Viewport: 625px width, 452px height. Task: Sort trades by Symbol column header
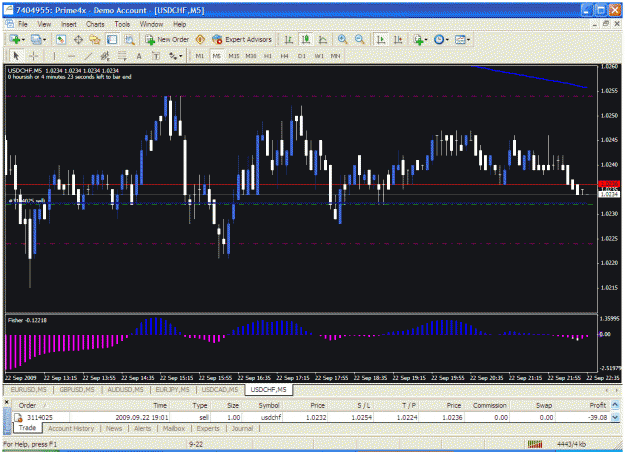(269, 405)
